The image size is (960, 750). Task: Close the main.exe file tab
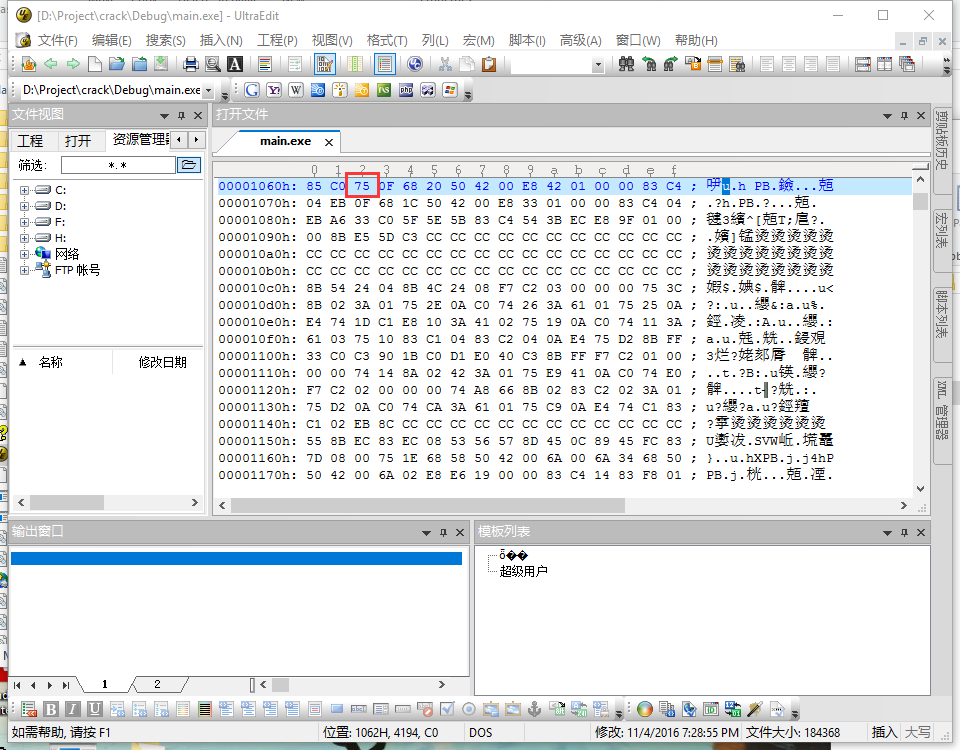(x=329, y=142)
